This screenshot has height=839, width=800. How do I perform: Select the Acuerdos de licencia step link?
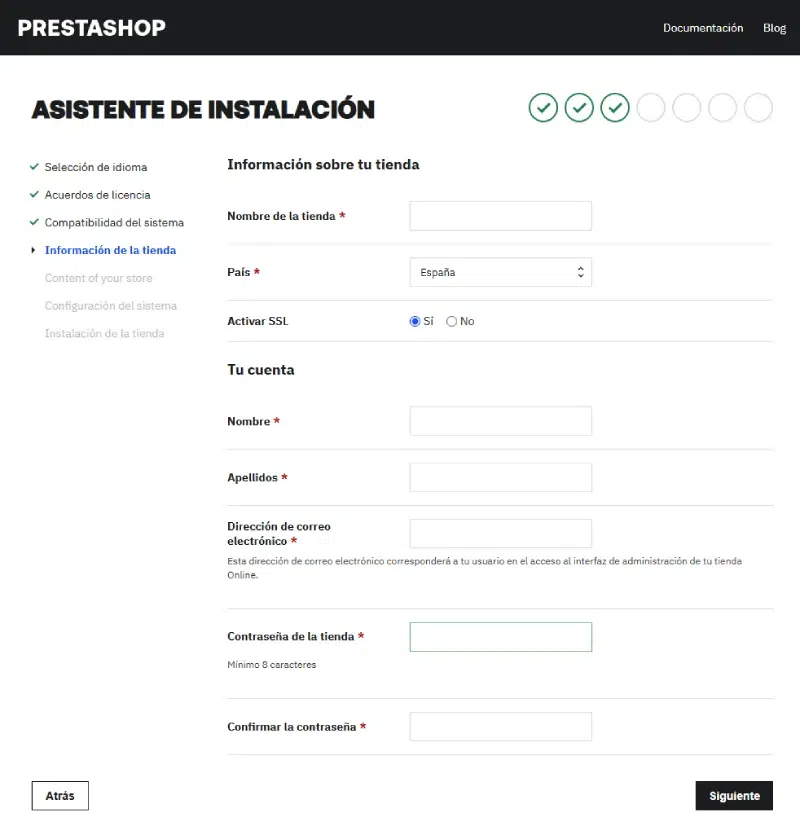pos(98,194)
